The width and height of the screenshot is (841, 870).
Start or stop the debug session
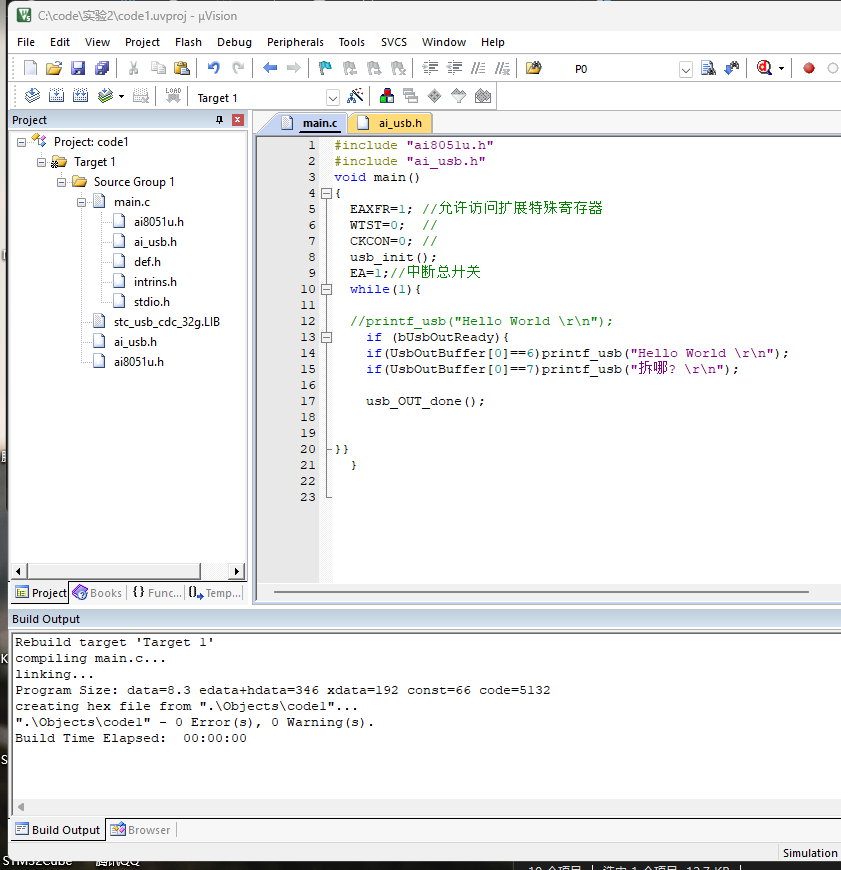click(764, 68)
